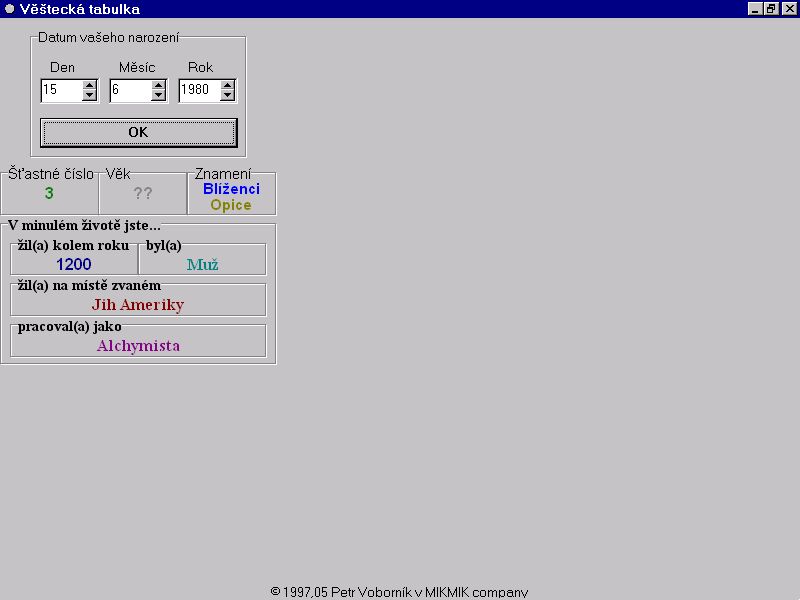Restore the window using title bar button
This screenshot has height=600, width=800.
click(771, 9)
